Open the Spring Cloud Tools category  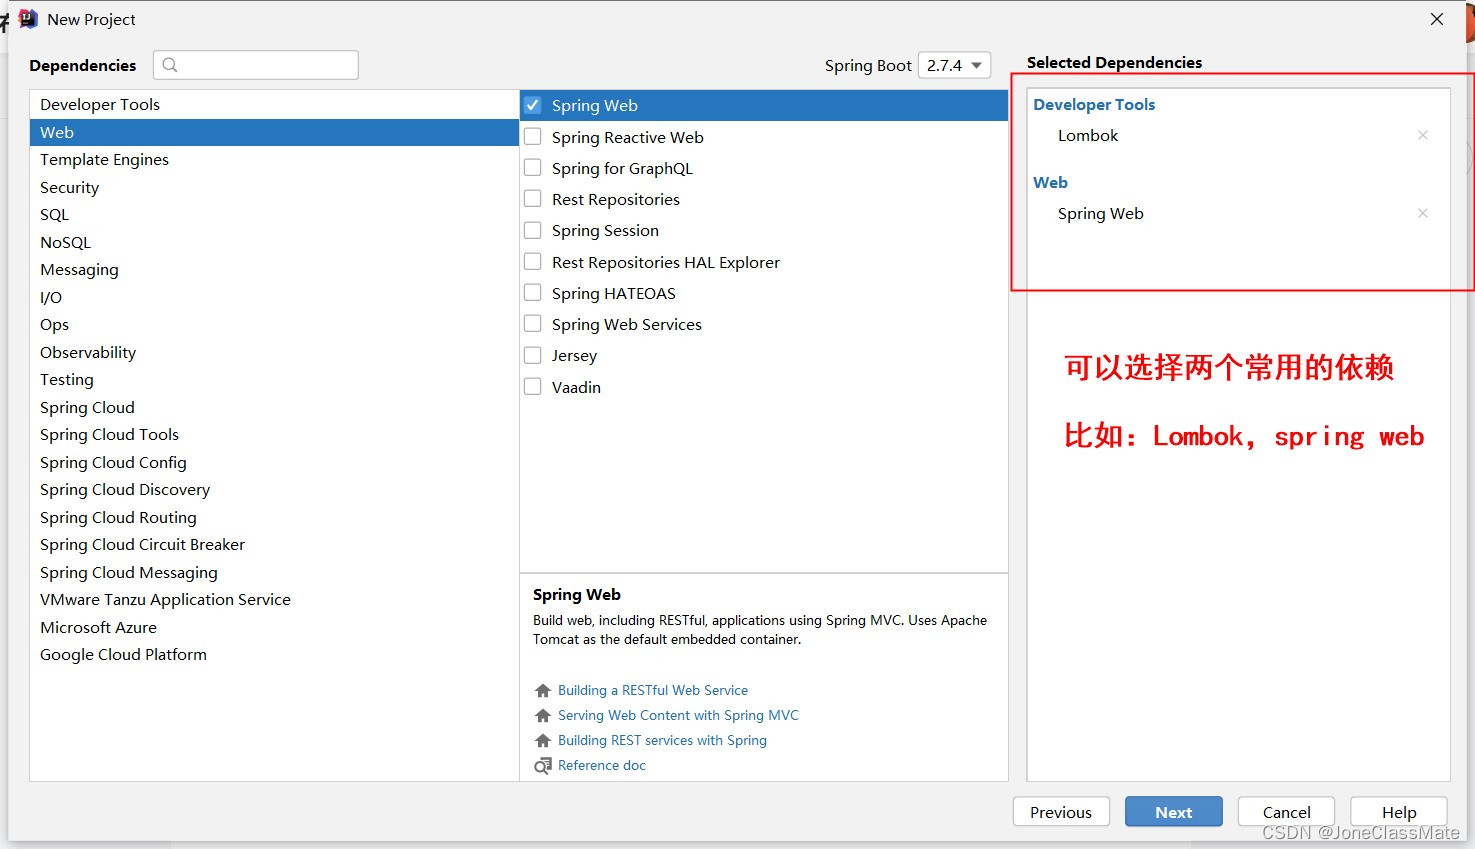tap(274, 434)
